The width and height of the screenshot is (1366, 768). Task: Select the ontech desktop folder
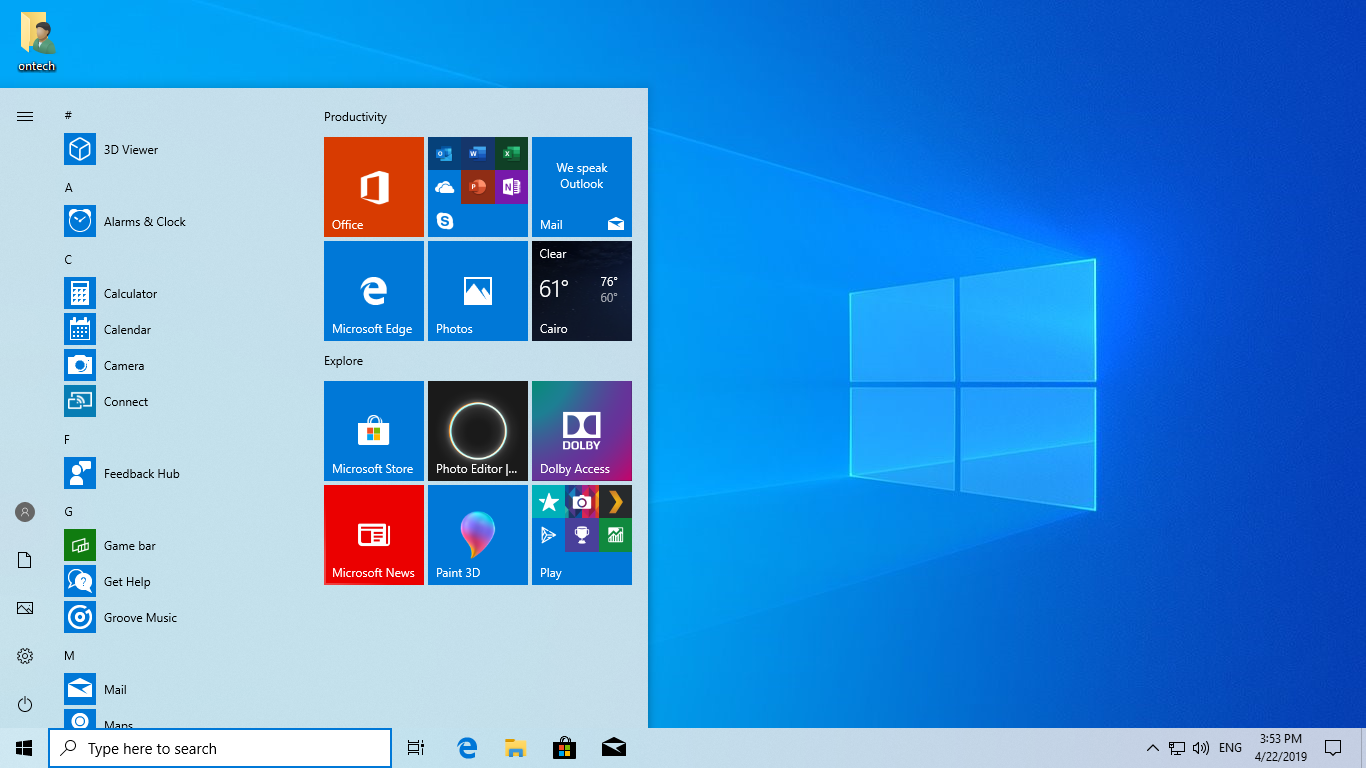click(37, 42)
